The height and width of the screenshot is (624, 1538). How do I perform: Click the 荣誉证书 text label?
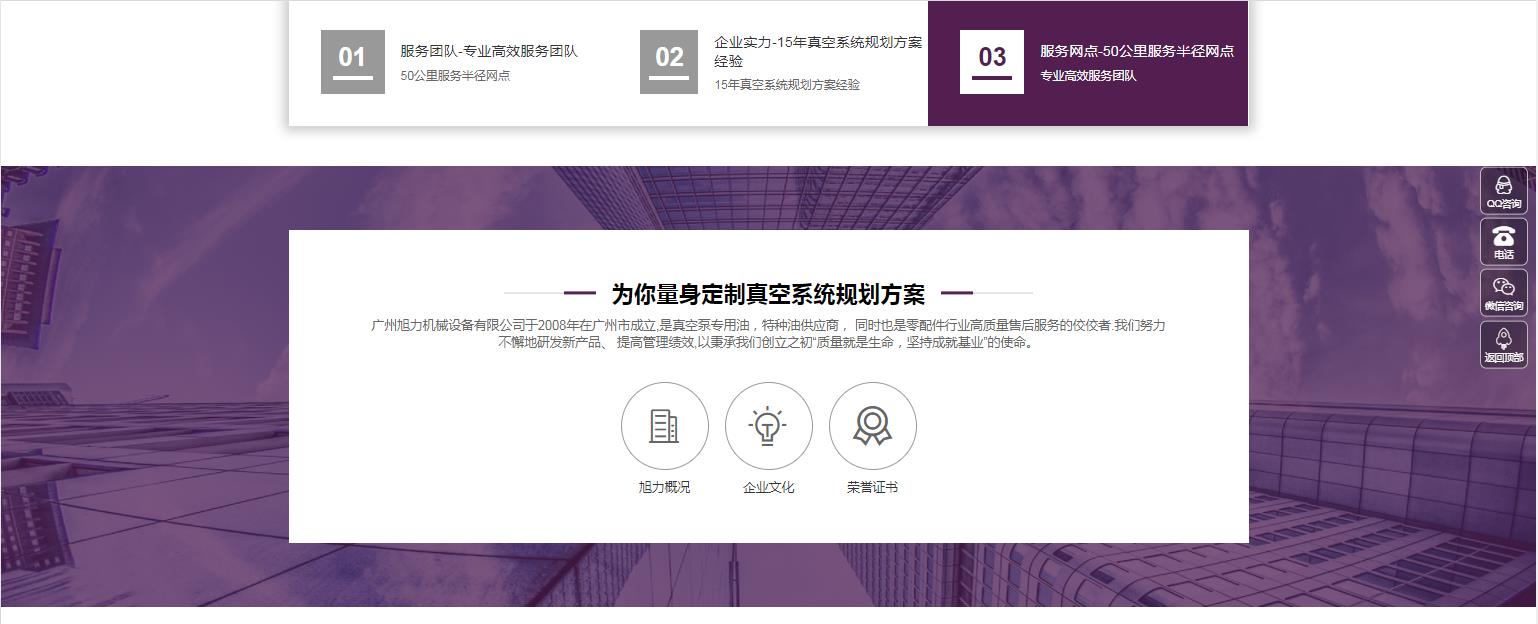click(872, 487)
